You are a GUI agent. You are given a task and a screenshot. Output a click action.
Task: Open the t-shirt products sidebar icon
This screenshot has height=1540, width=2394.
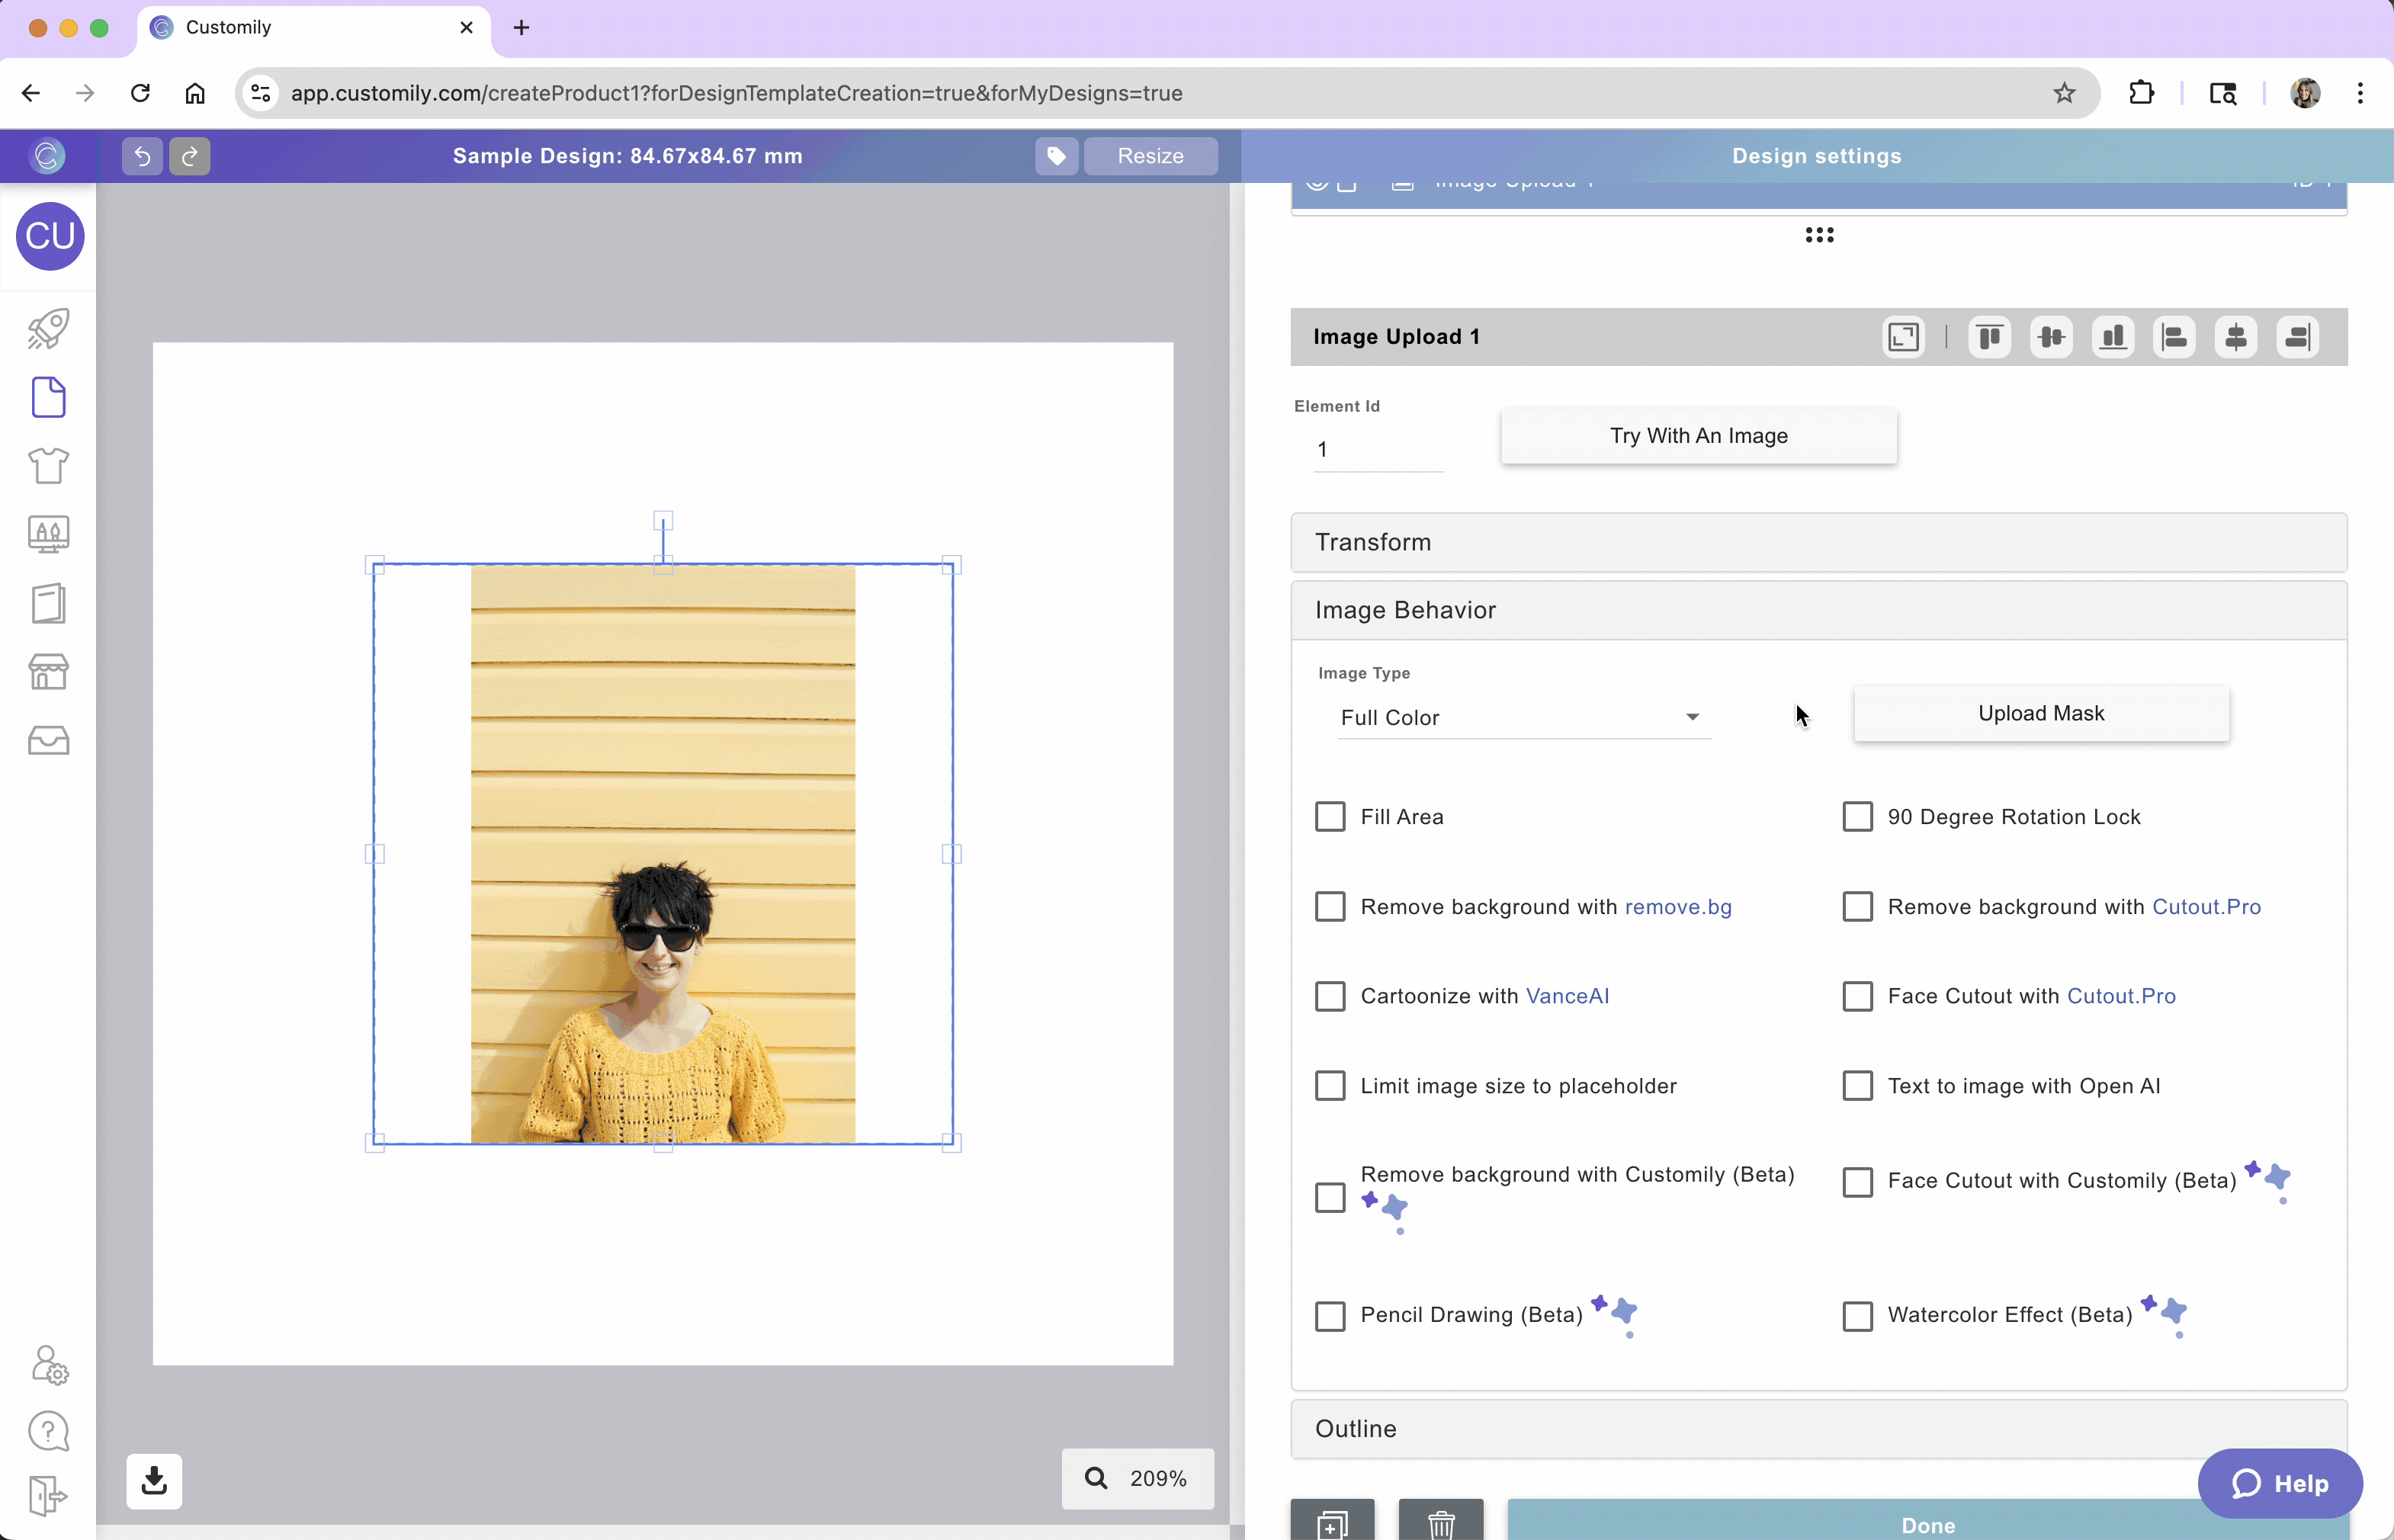point(48,466)
